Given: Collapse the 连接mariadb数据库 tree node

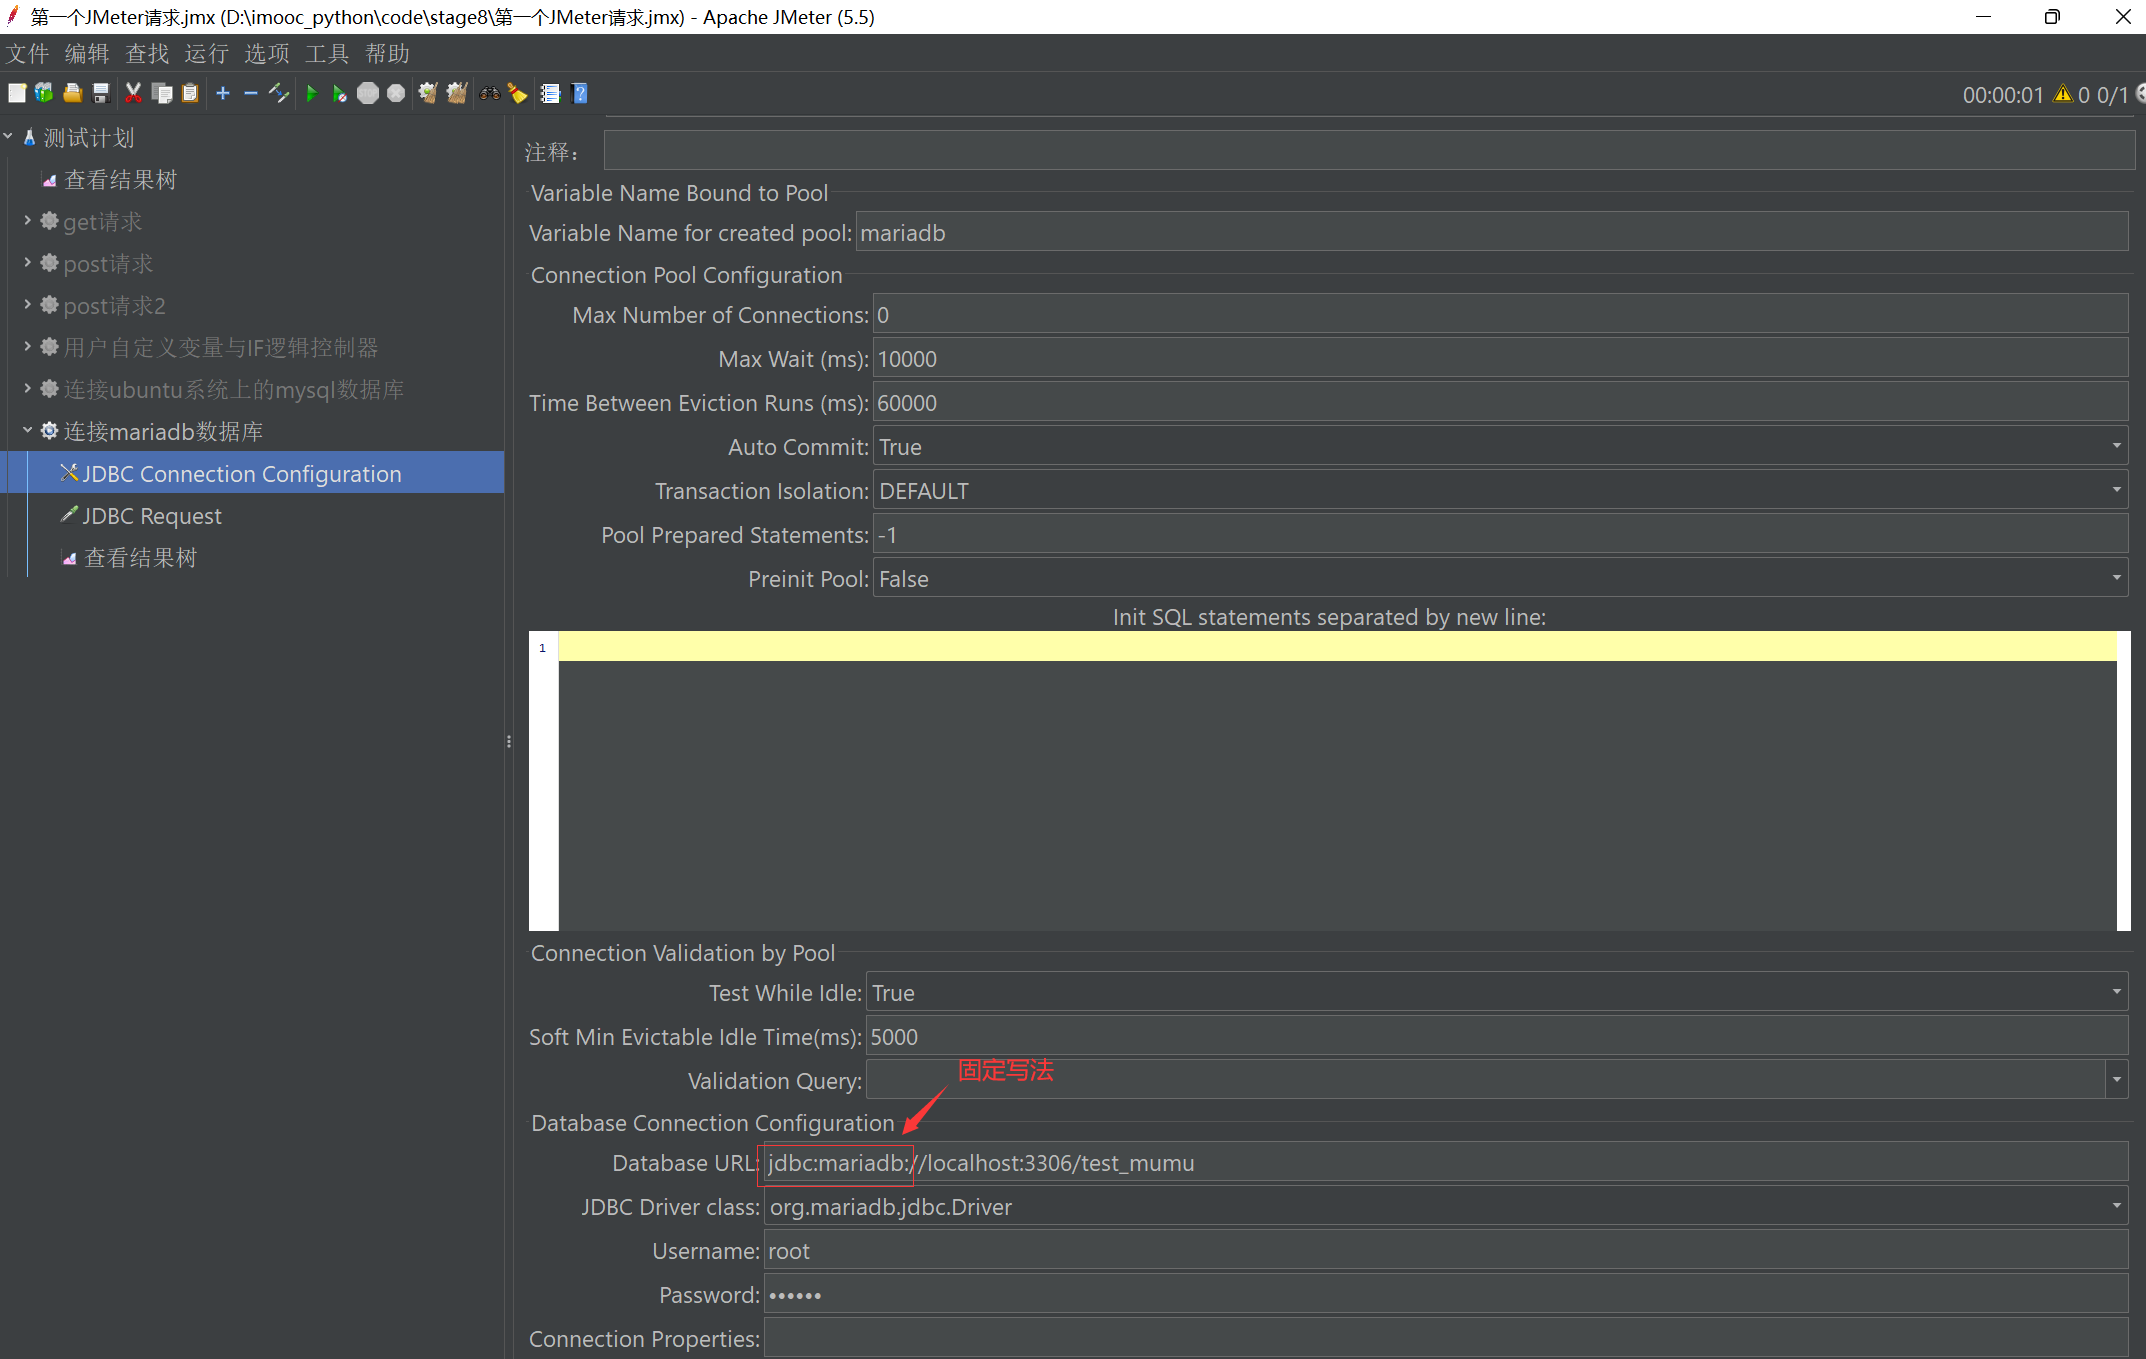Looking at the screenshot, I should coord(27,431).
